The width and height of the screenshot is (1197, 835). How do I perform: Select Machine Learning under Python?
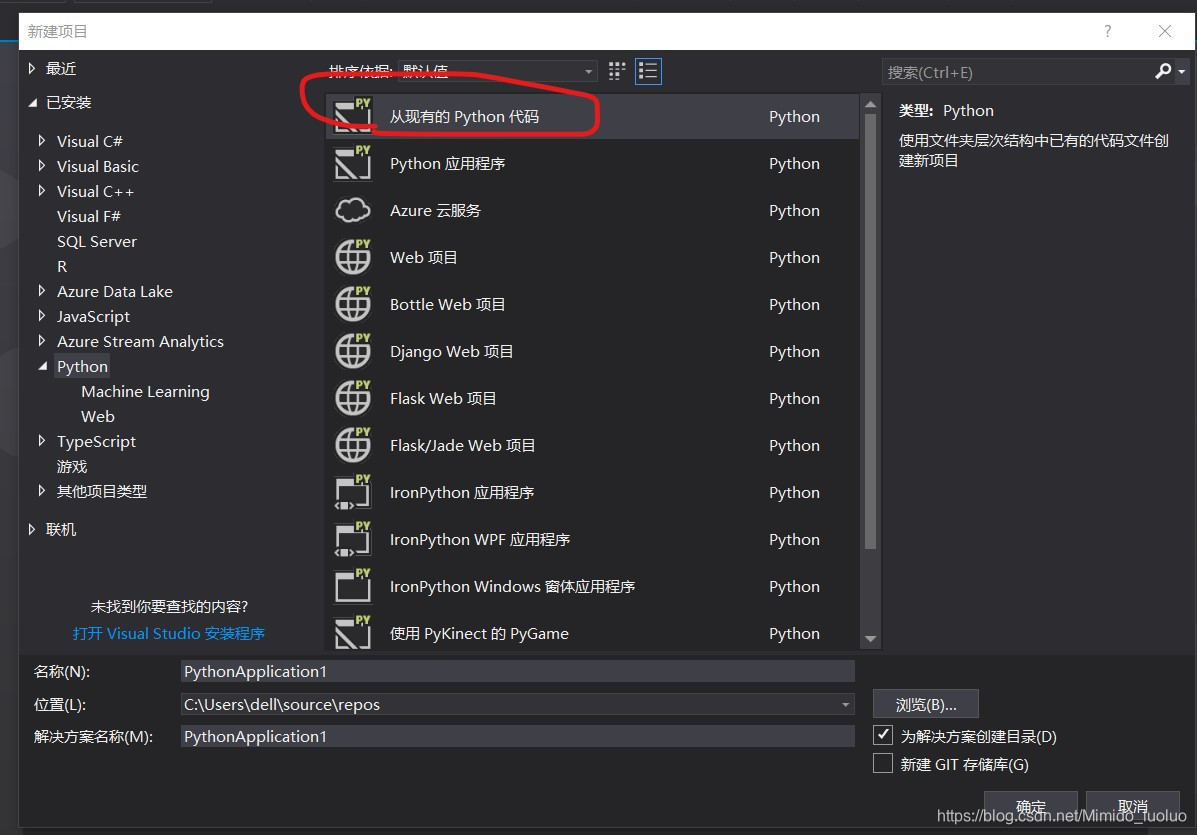pos(145,392)
